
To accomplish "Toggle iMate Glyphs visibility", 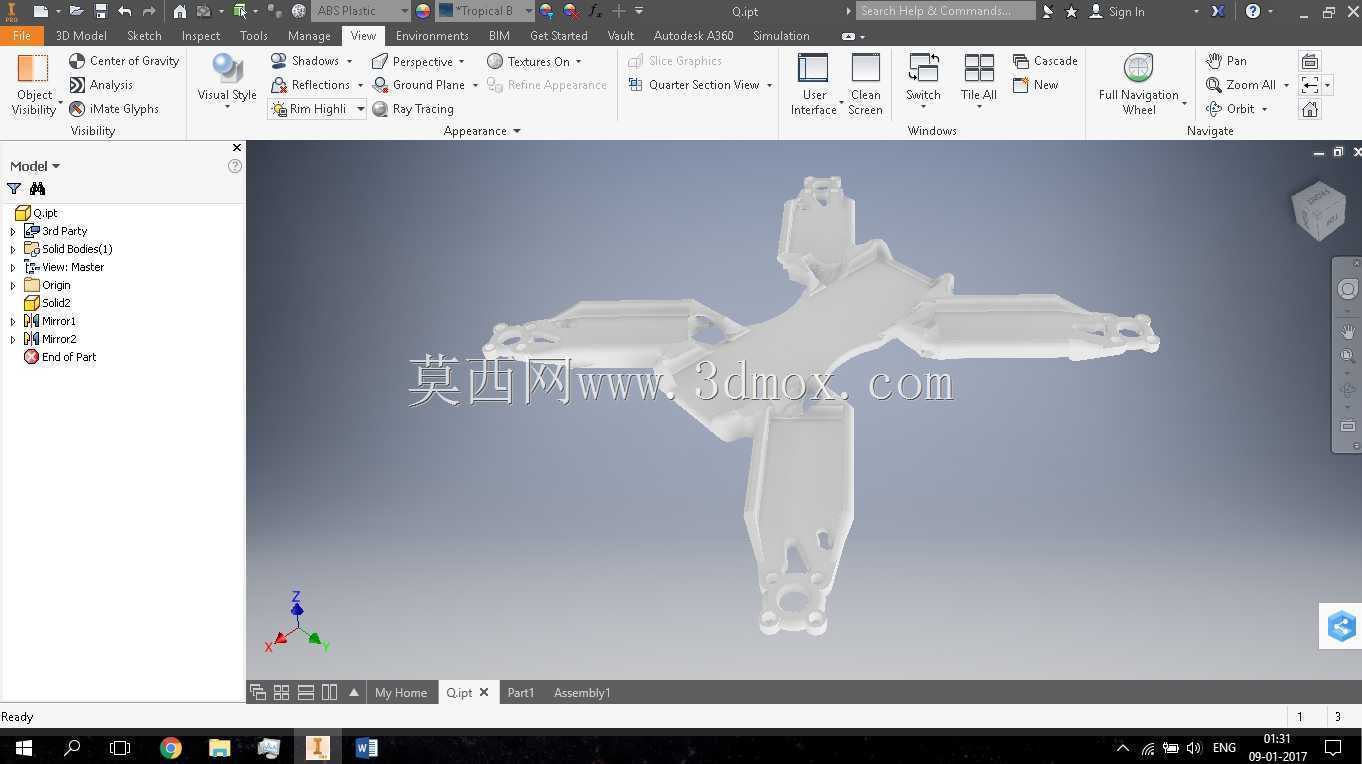I will pos(113,109).
